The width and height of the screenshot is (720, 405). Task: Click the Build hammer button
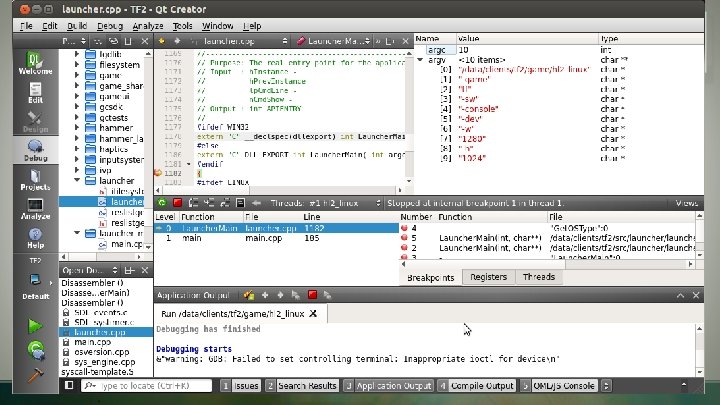pyautogui.click(x=35, y=375)
